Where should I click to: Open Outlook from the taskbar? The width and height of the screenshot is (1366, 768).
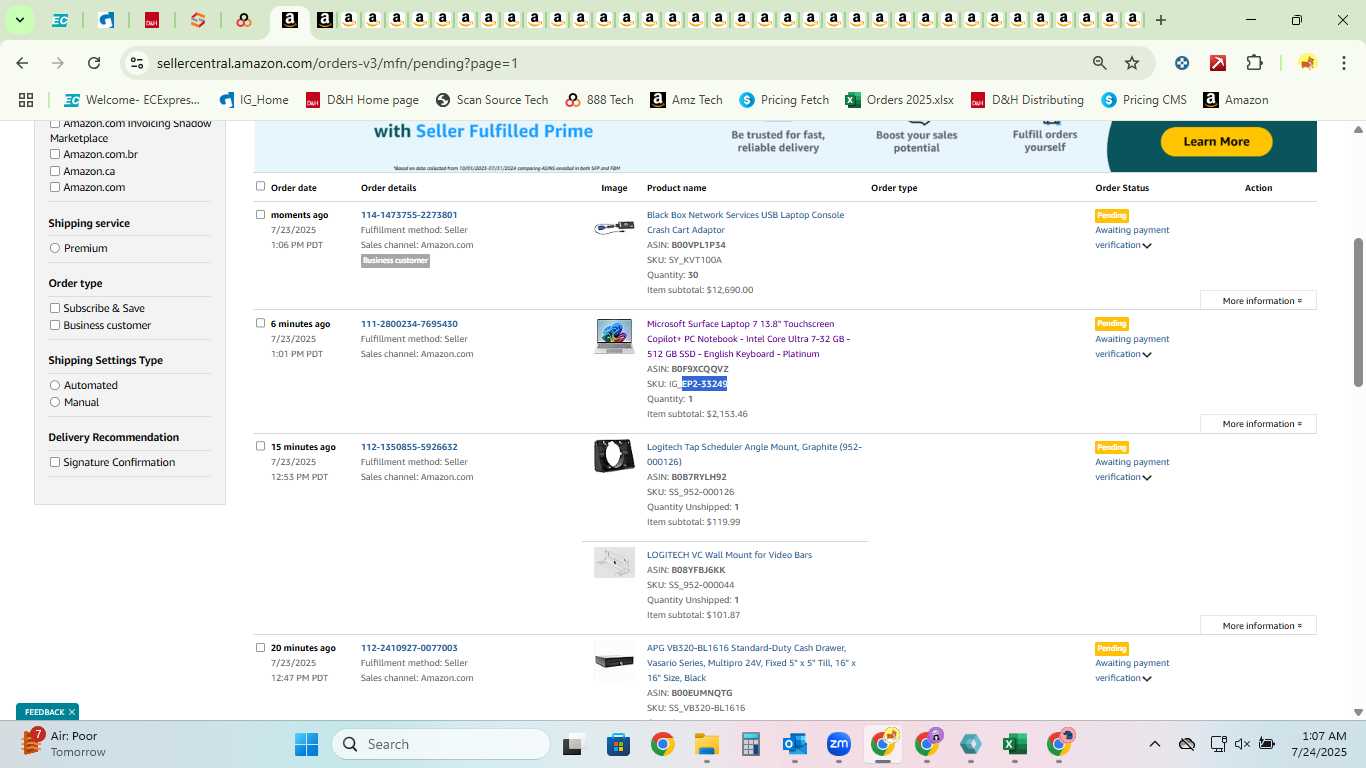794,744
